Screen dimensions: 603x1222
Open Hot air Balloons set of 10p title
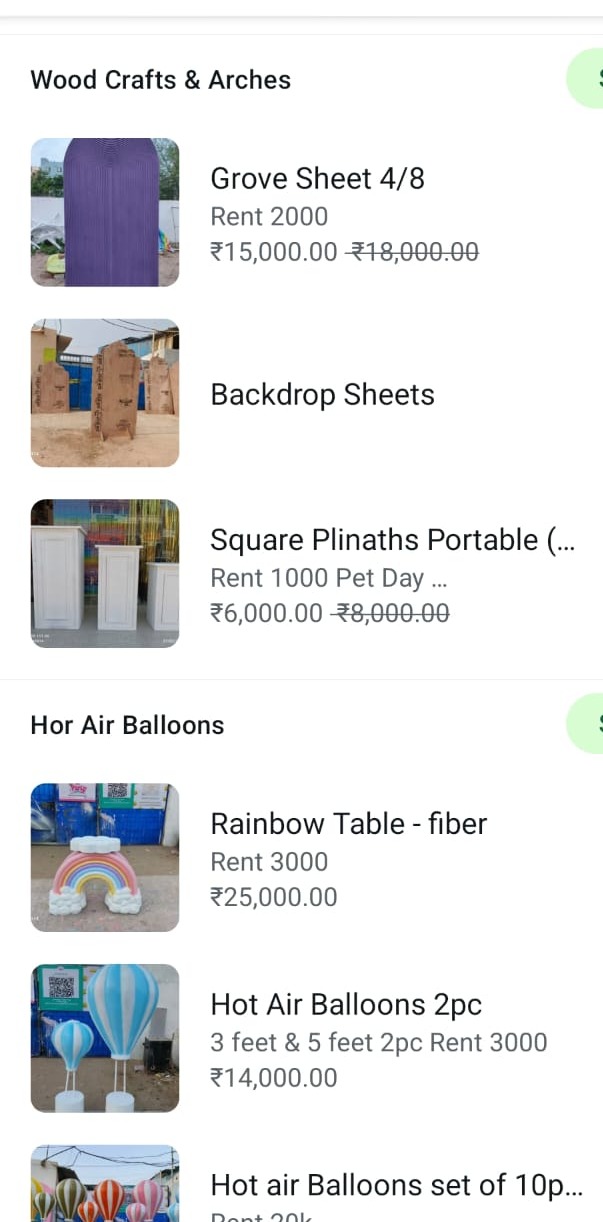click(396, 1185)
